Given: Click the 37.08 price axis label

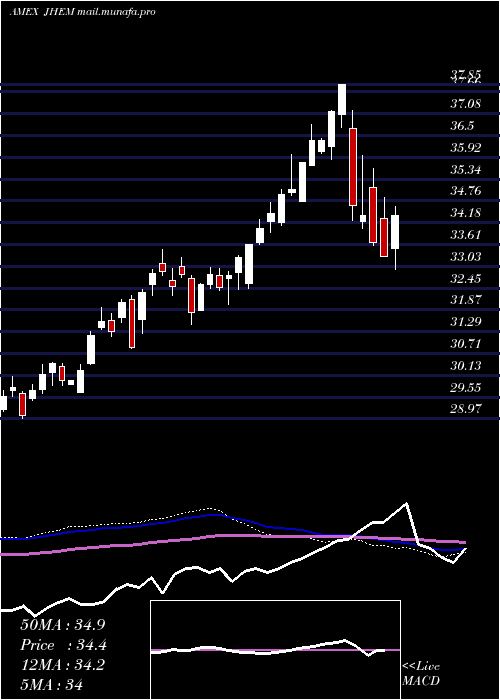Looking at the screenshot, I should click(x=466, y=104).
